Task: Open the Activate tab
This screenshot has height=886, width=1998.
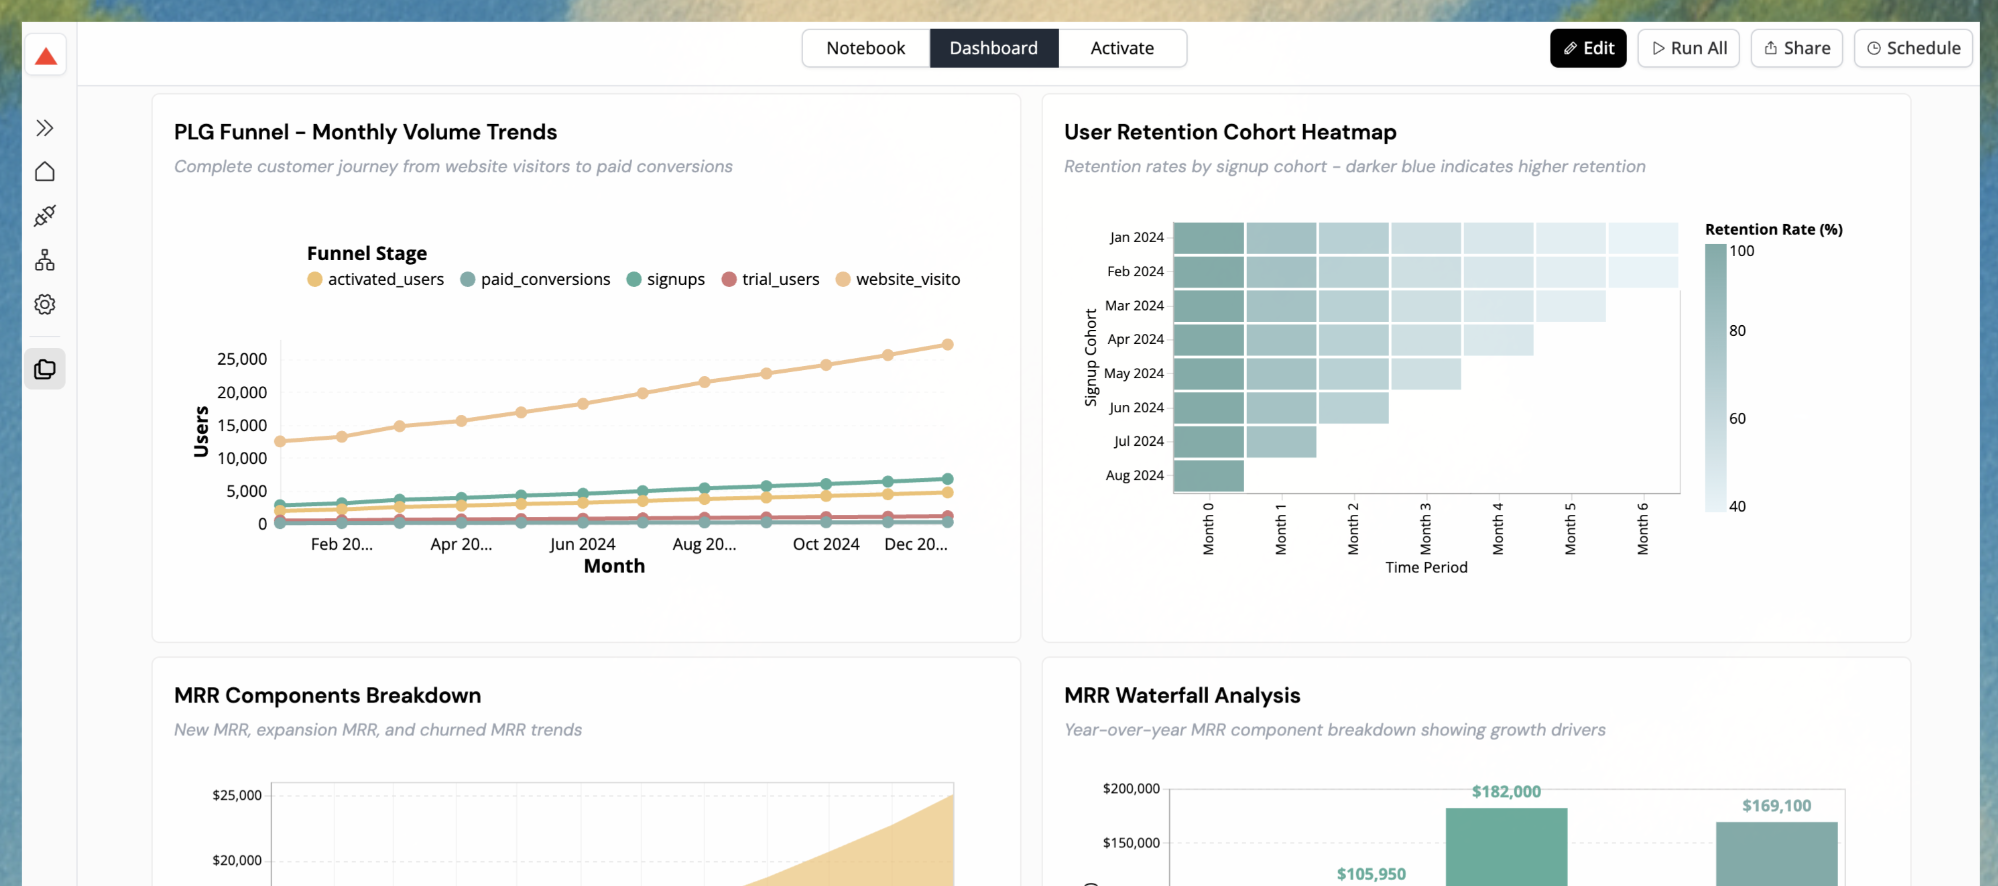Action: pos(1122,48)
